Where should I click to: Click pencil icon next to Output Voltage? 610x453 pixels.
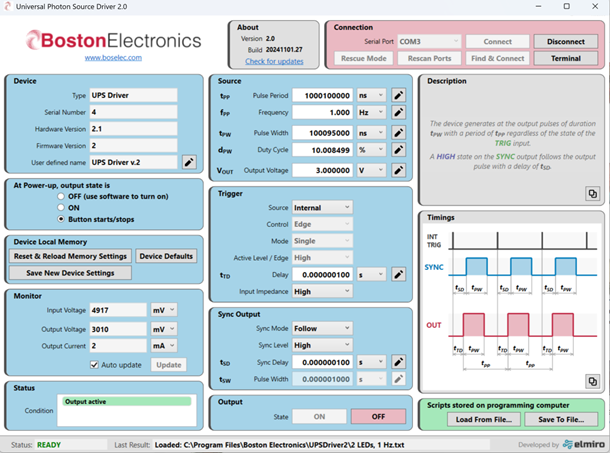click(398, 170)
